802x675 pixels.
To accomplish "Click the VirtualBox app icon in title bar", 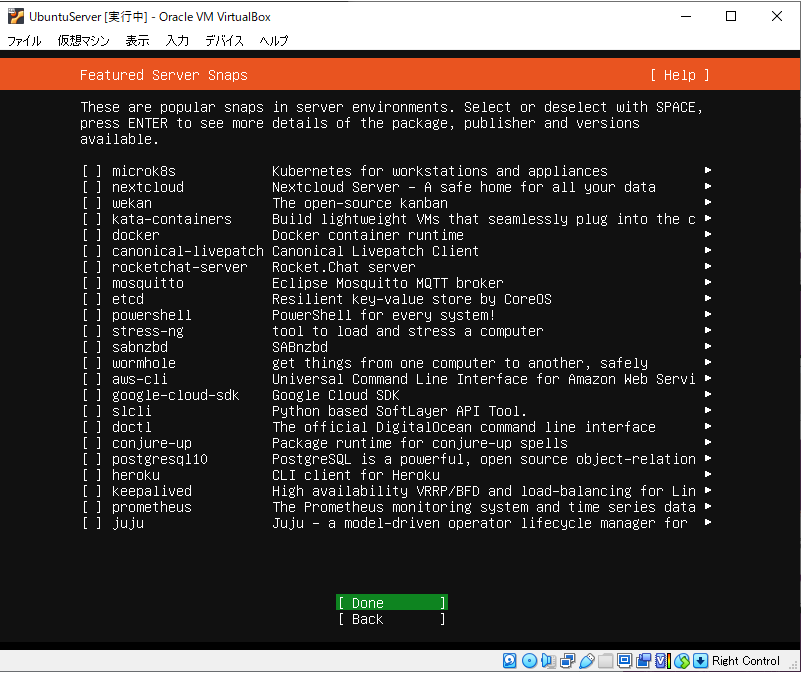I will click(15, 16).
